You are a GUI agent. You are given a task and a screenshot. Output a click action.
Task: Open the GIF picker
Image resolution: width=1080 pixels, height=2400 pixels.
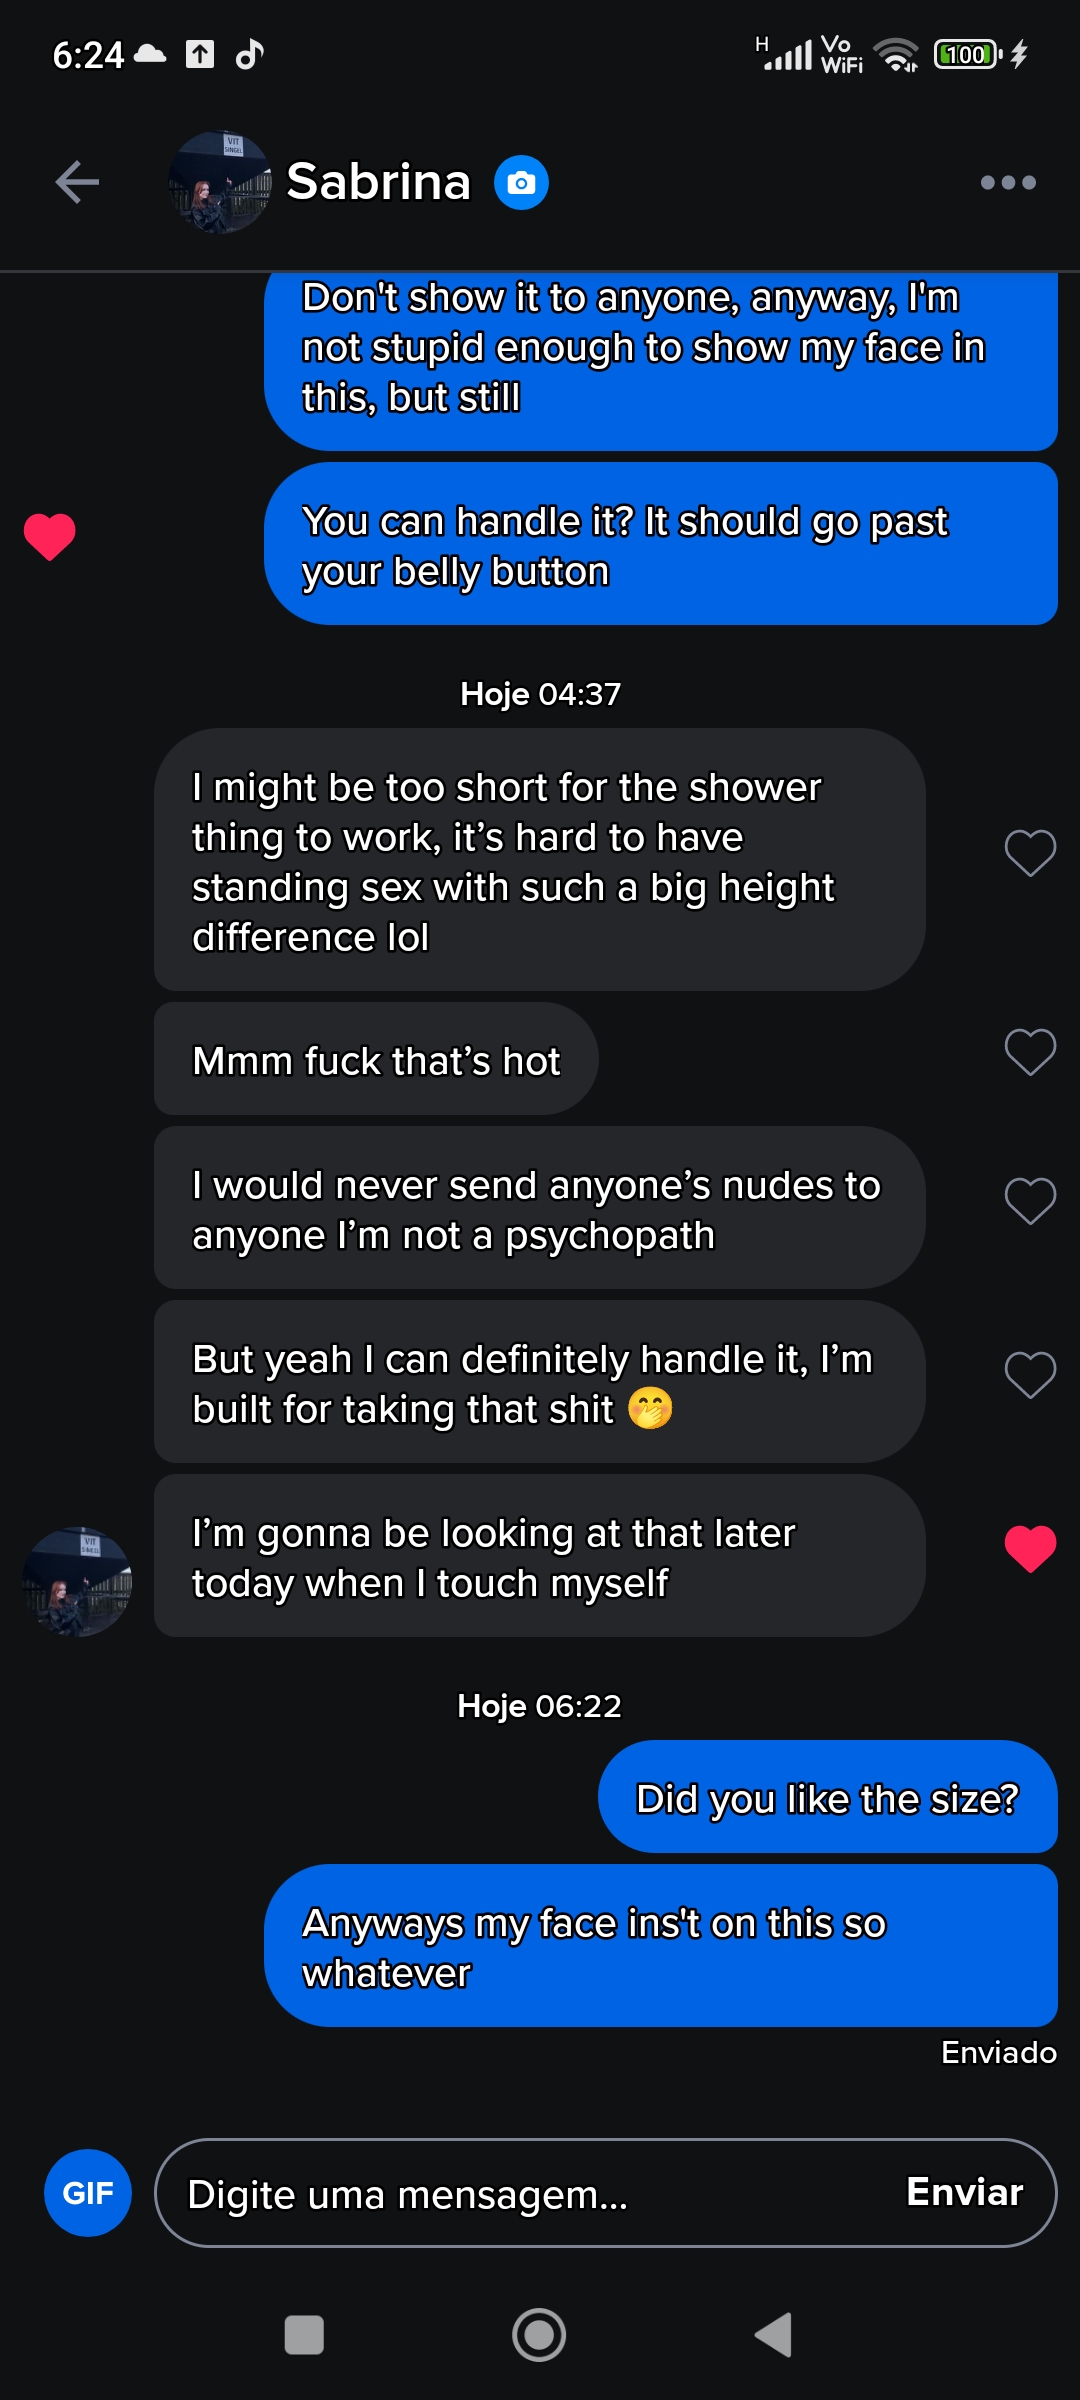tap(88, 2193)
